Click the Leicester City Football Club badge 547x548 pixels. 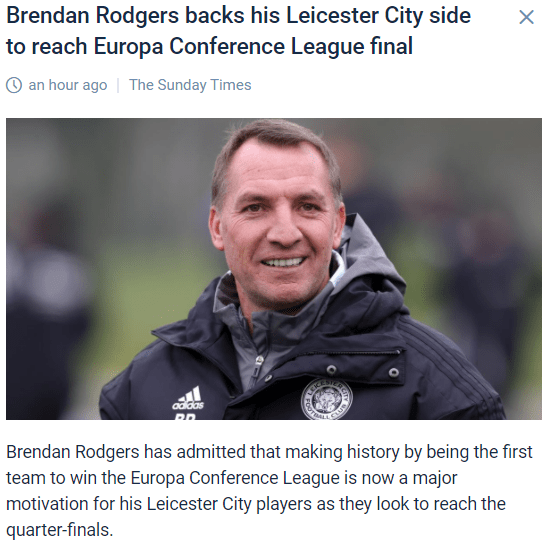pos(327,399)
